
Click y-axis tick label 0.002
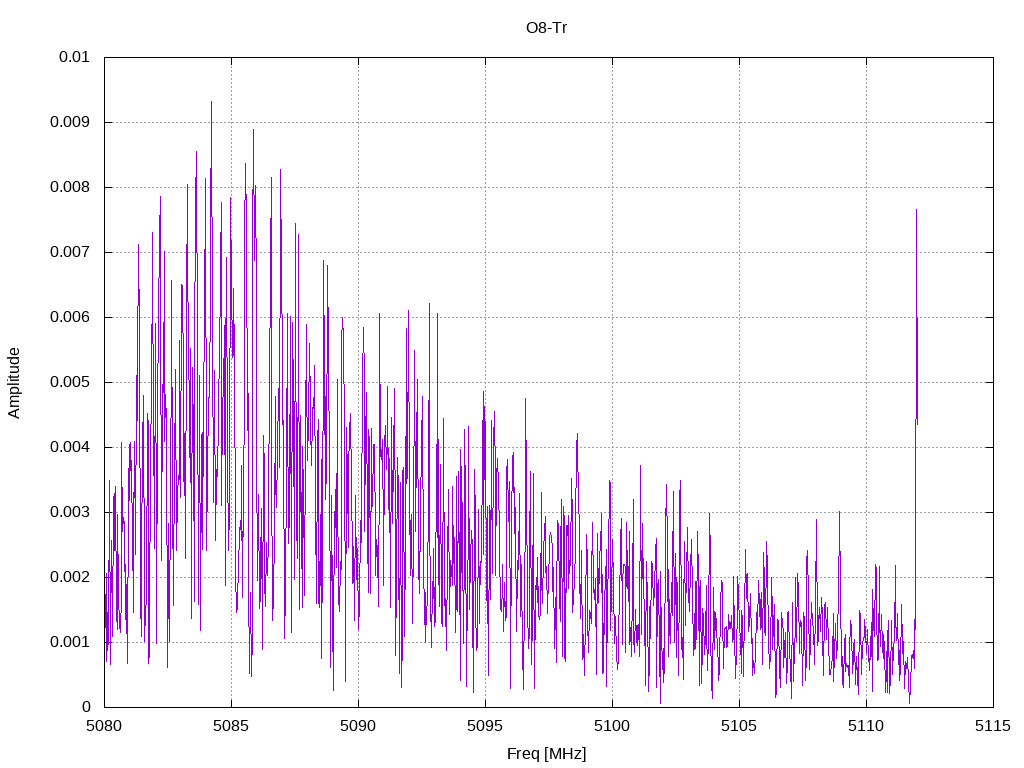pos(70,577)
